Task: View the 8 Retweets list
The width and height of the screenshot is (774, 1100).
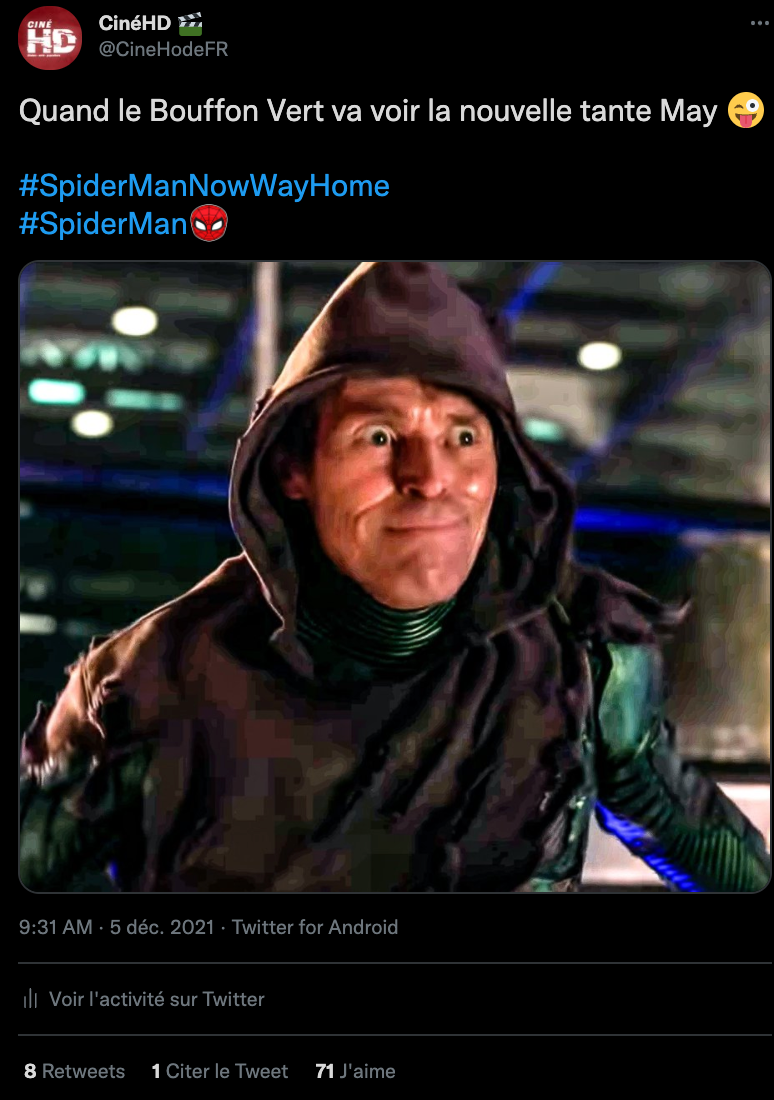Action: pyautogui.click(x=74, y=1071)
